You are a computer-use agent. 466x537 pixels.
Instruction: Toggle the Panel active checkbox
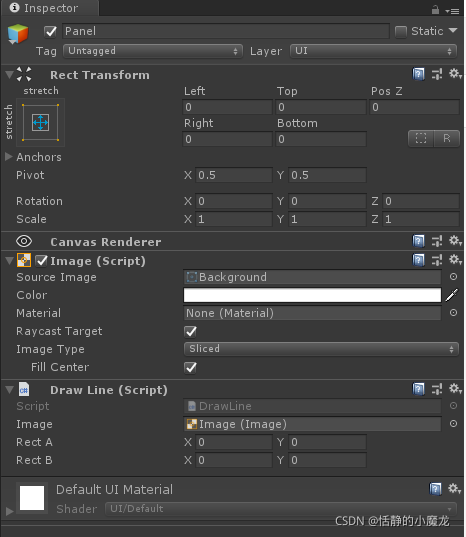tap(50, 32)
